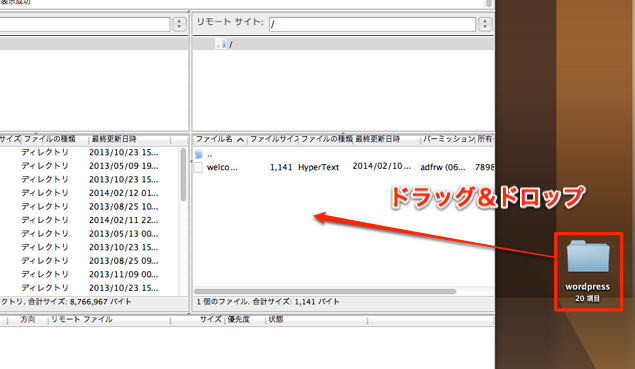Sort remote list by パーミッション column
The height and width of the screenshot is (369, 635).
point(448,139)
